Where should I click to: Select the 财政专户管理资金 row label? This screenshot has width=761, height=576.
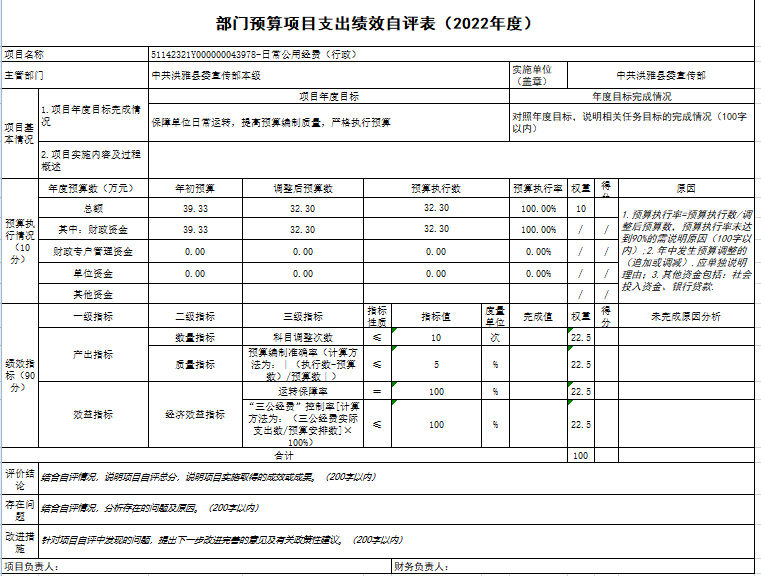[x=94, y=251]
